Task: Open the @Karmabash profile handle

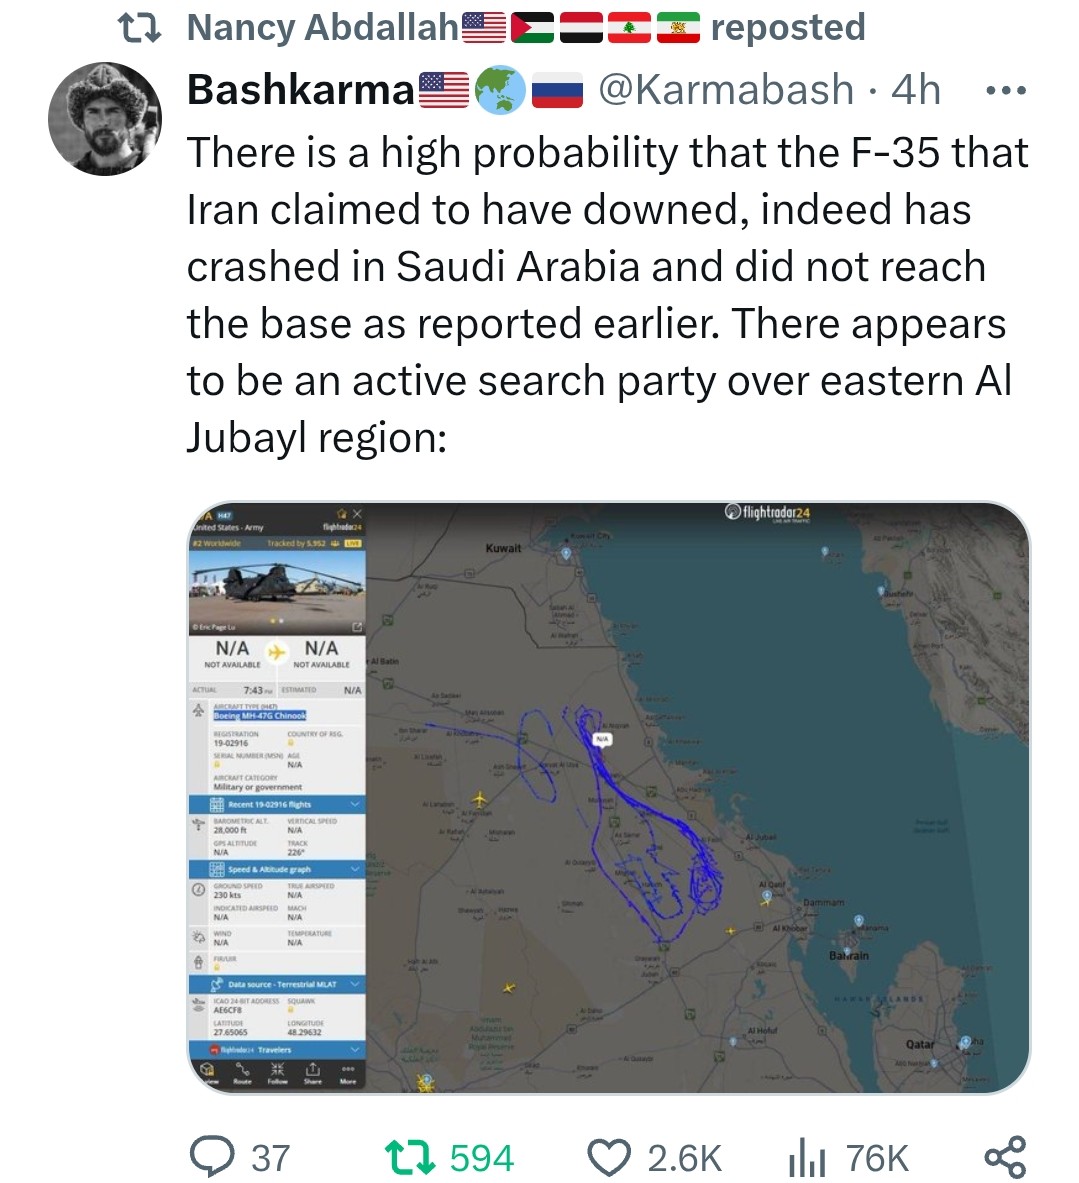Action: 725,90
